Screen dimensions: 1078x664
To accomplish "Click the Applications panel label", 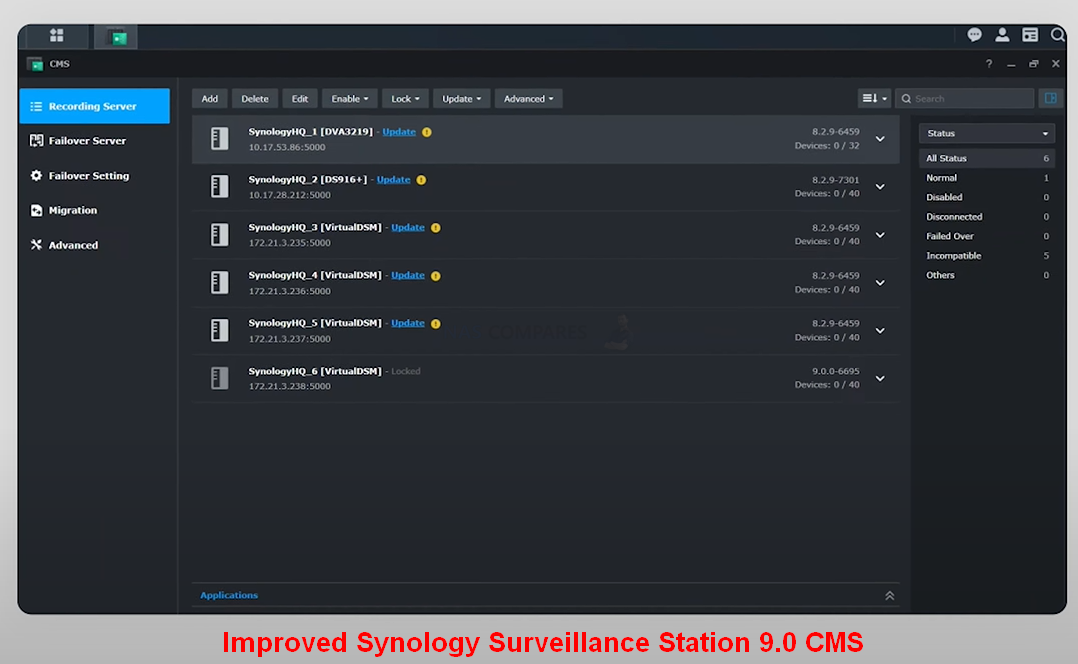I will (x=229, y=595).
